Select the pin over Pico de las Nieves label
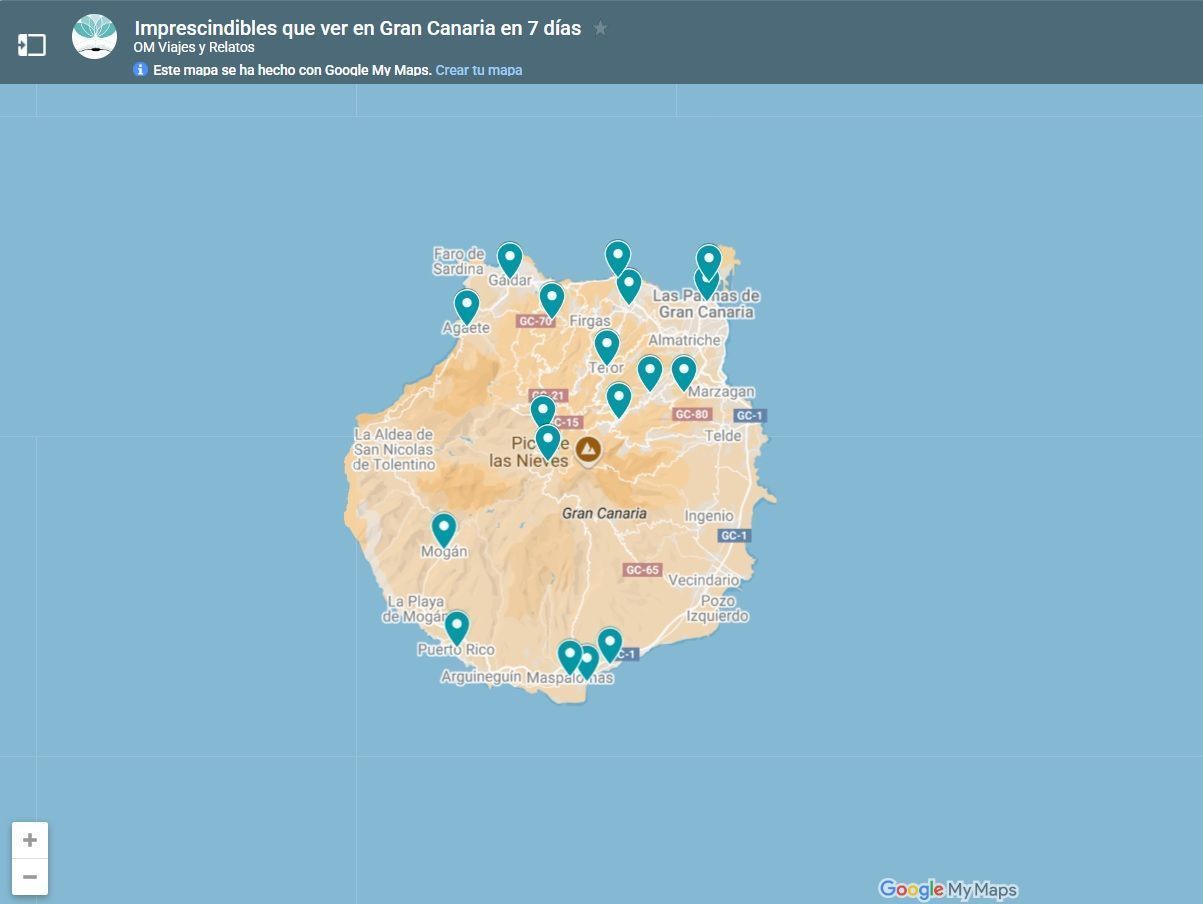 click(x=548, y=442)
